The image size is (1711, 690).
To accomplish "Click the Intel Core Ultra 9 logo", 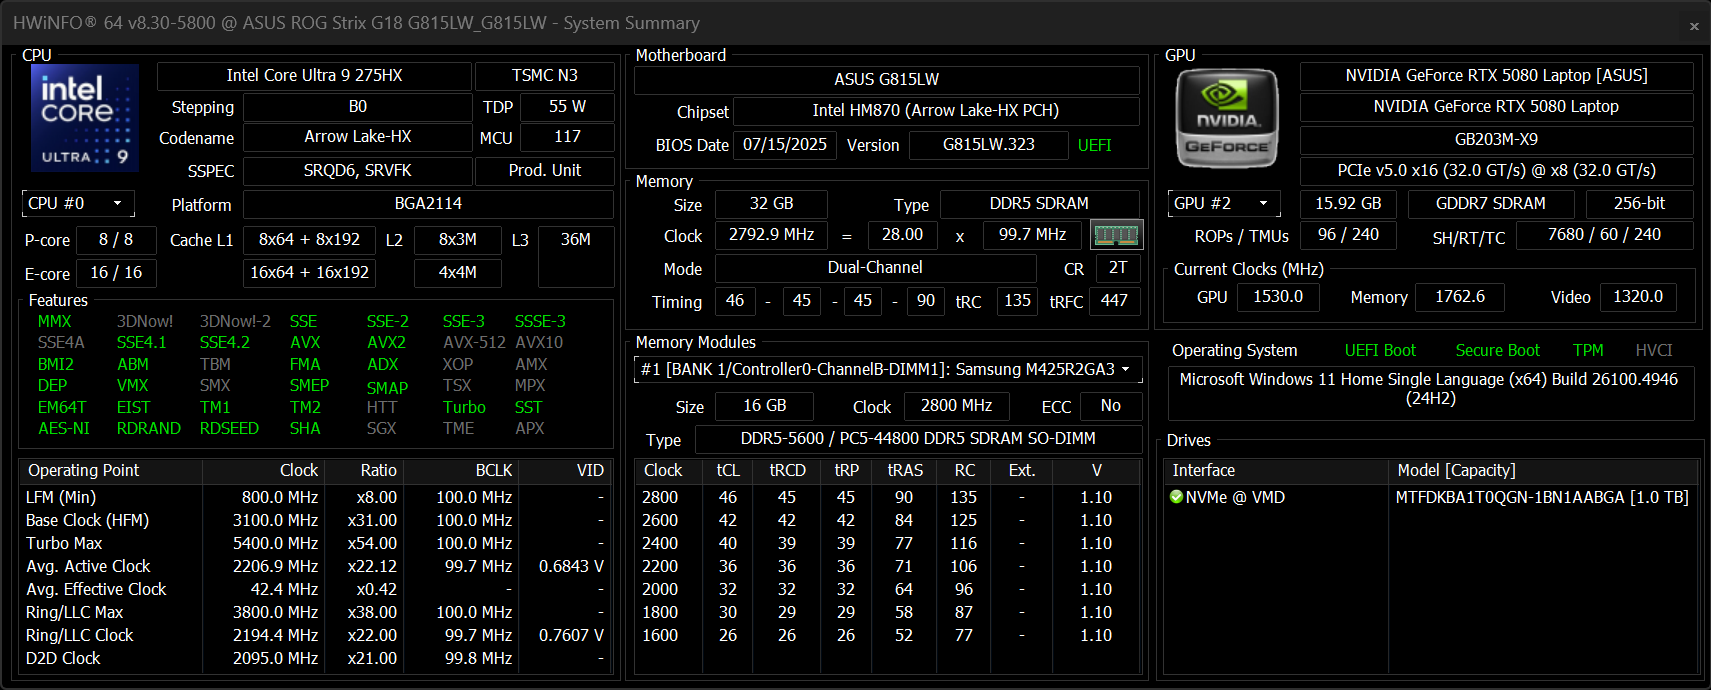I will coord(85,118).
